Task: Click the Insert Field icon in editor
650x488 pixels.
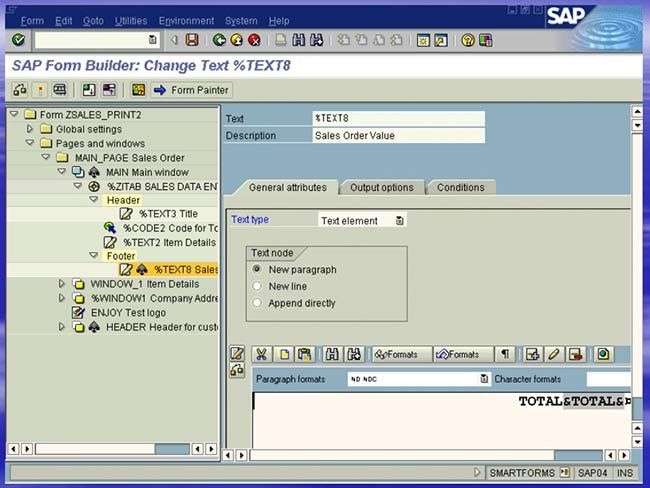Action: (x=532, y=354)
